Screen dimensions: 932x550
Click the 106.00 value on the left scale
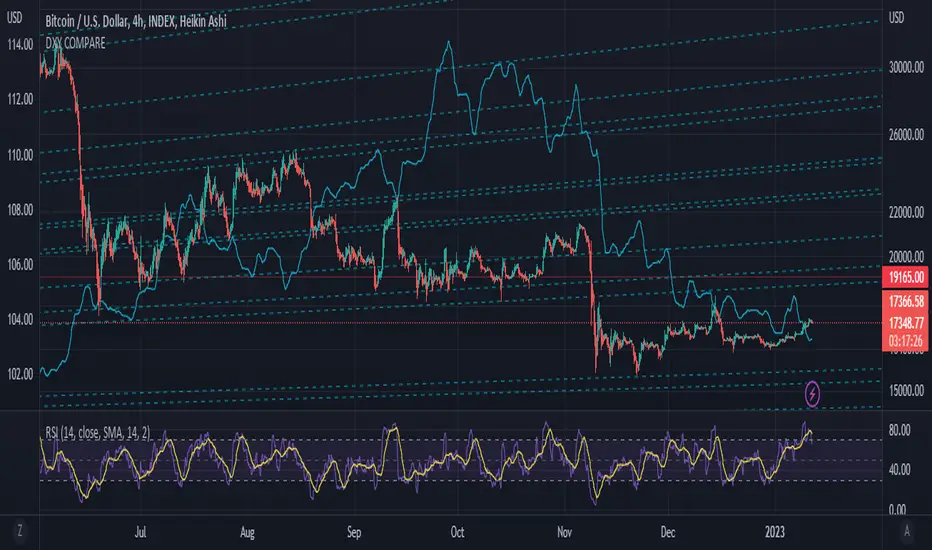coord(20,265)
